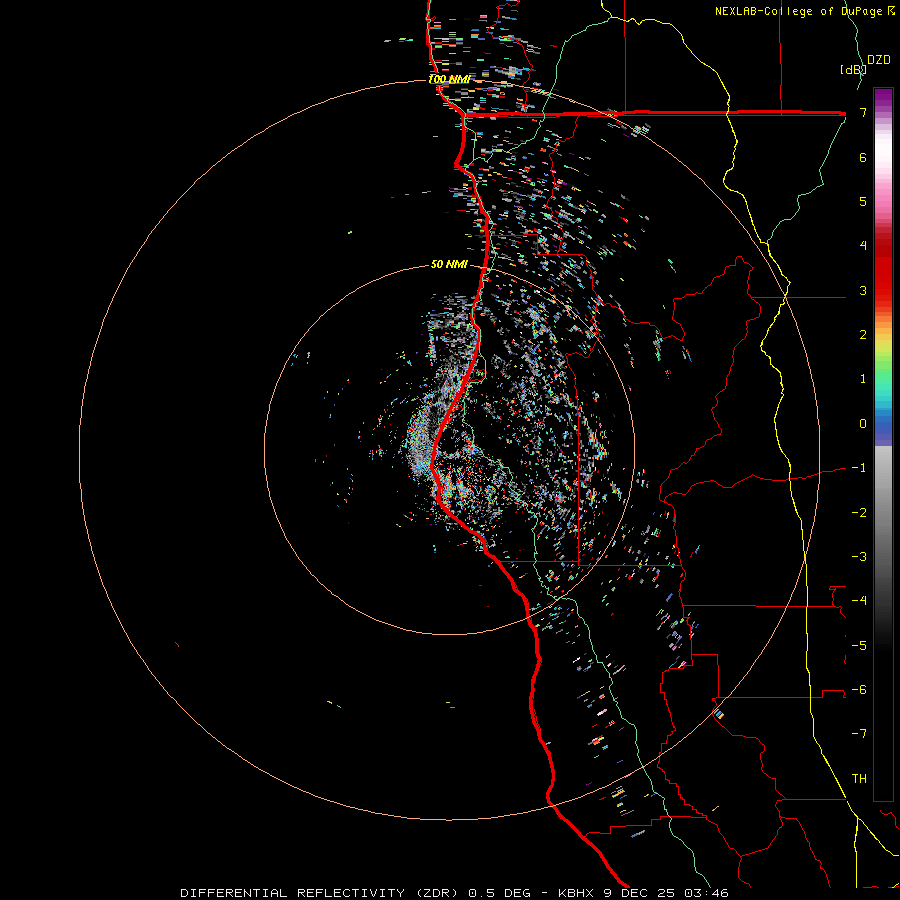
Task: Click the 3 value on color scale
Action: click(863, 290)
